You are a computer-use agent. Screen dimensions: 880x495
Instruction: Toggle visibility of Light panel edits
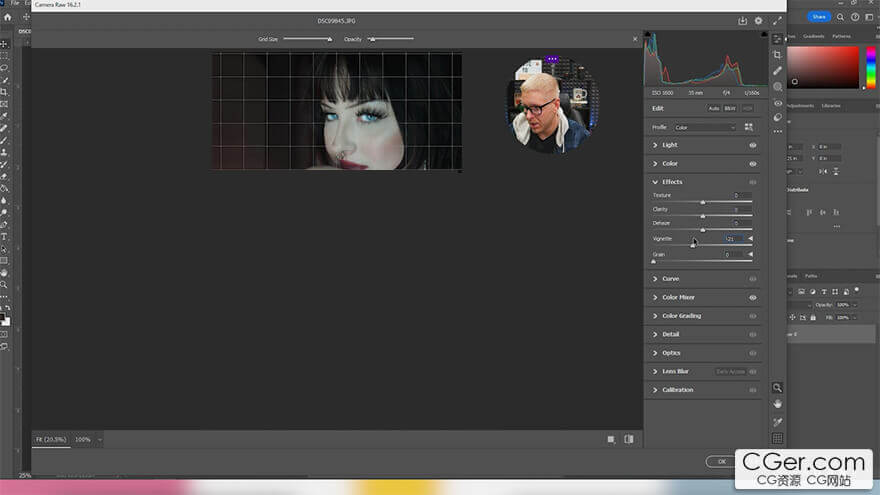(752, 145)
